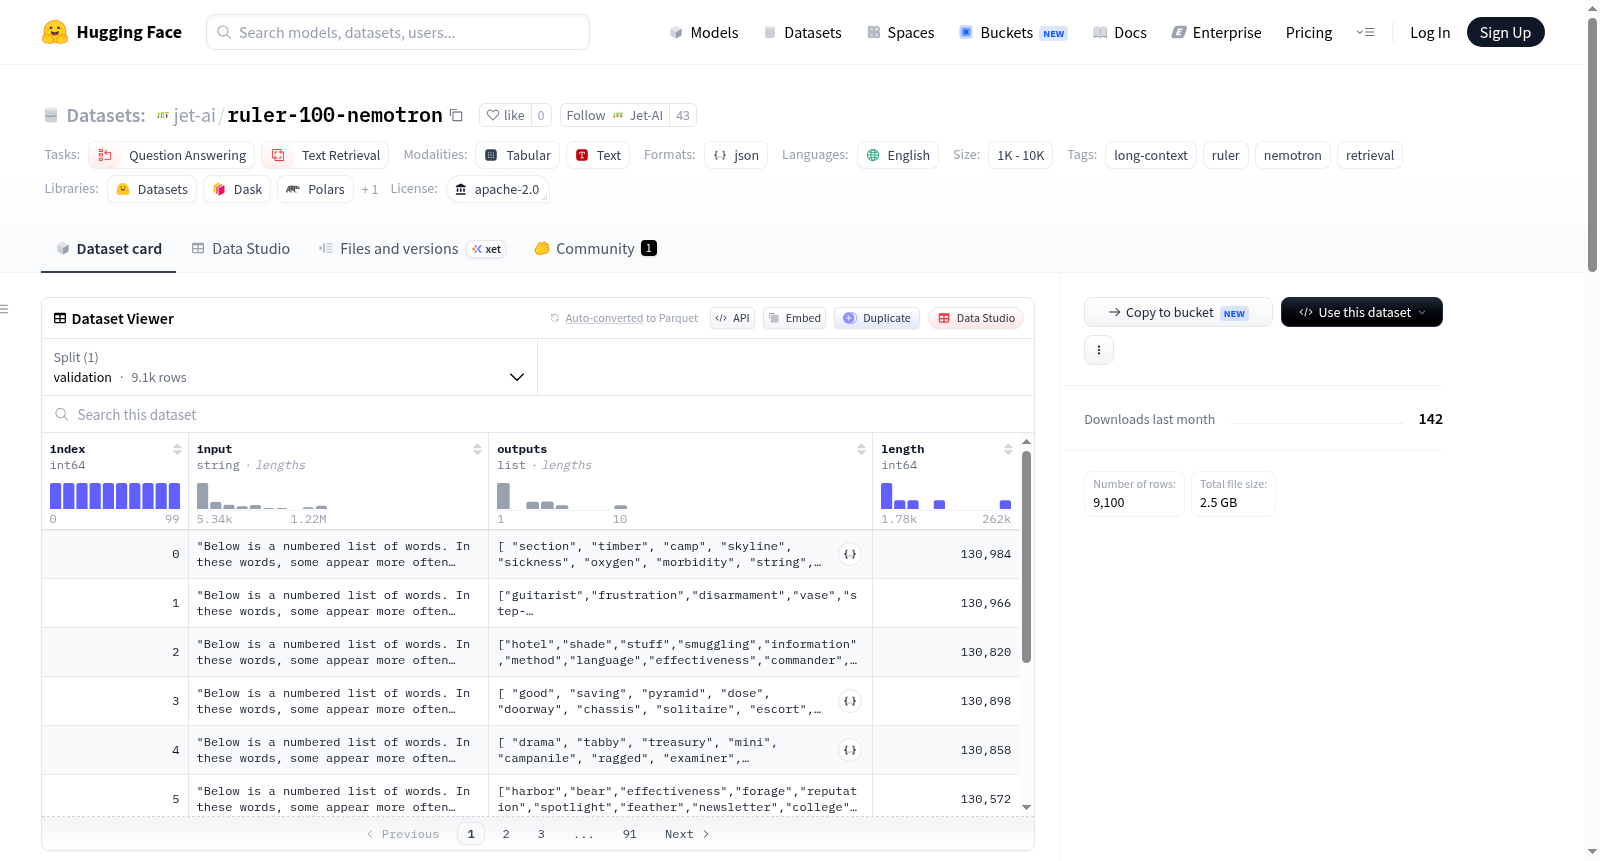Filter by Tabular modality tag

click(517, 155)
